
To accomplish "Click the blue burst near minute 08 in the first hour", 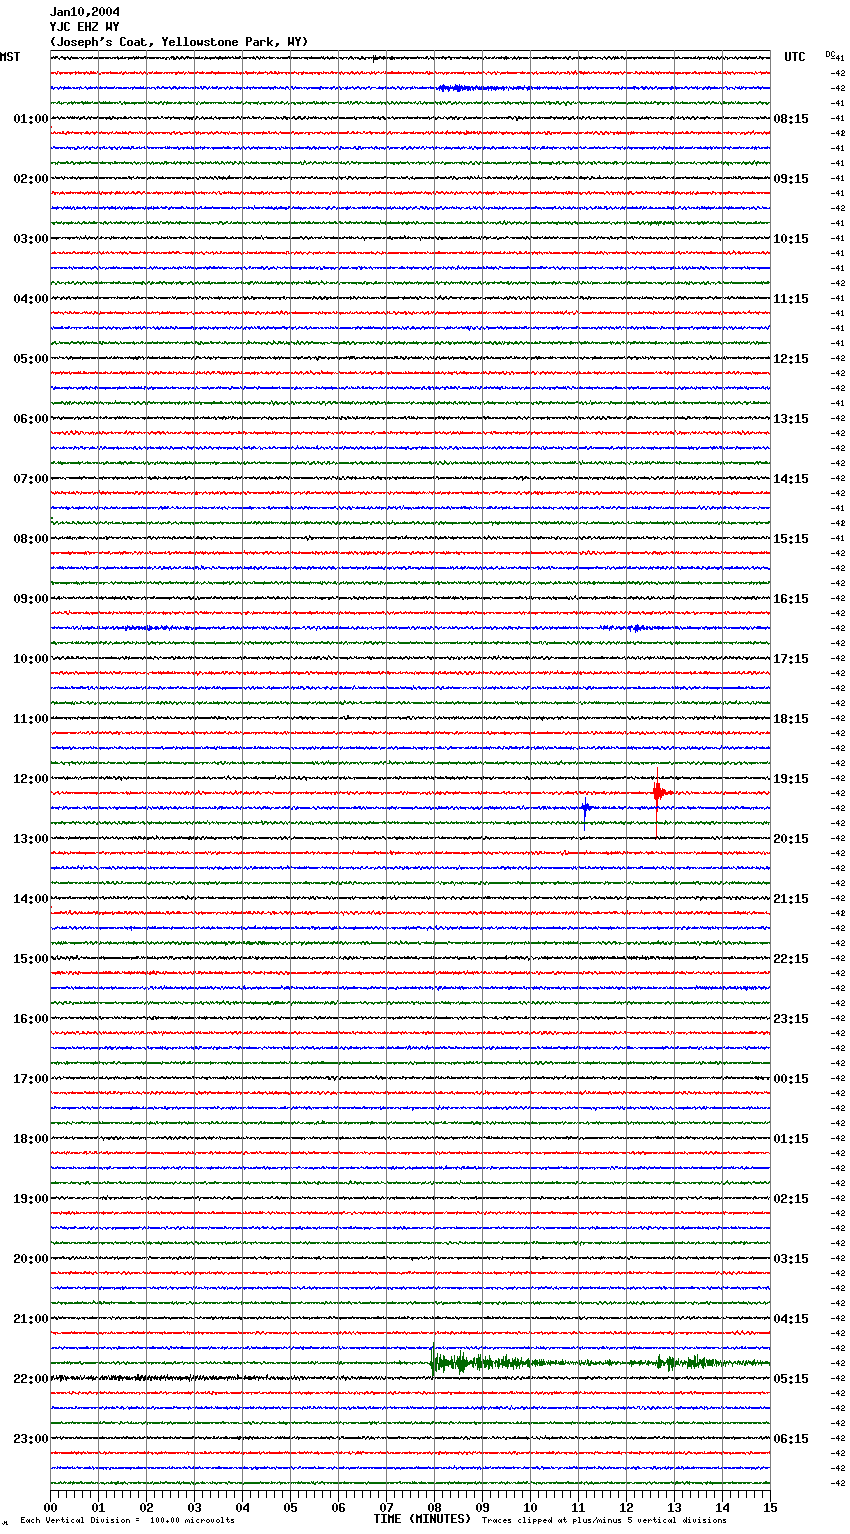I will point(460,88).
